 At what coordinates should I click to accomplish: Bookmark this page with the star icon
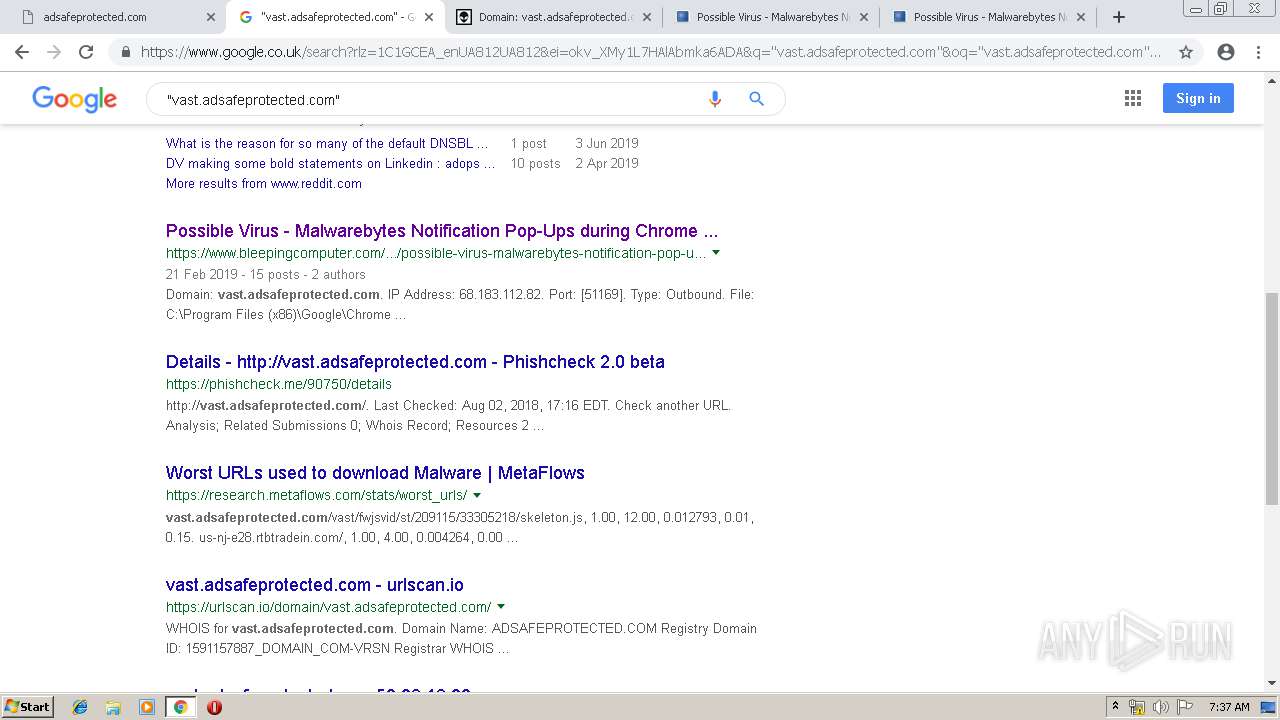(x=1186, y=52)
